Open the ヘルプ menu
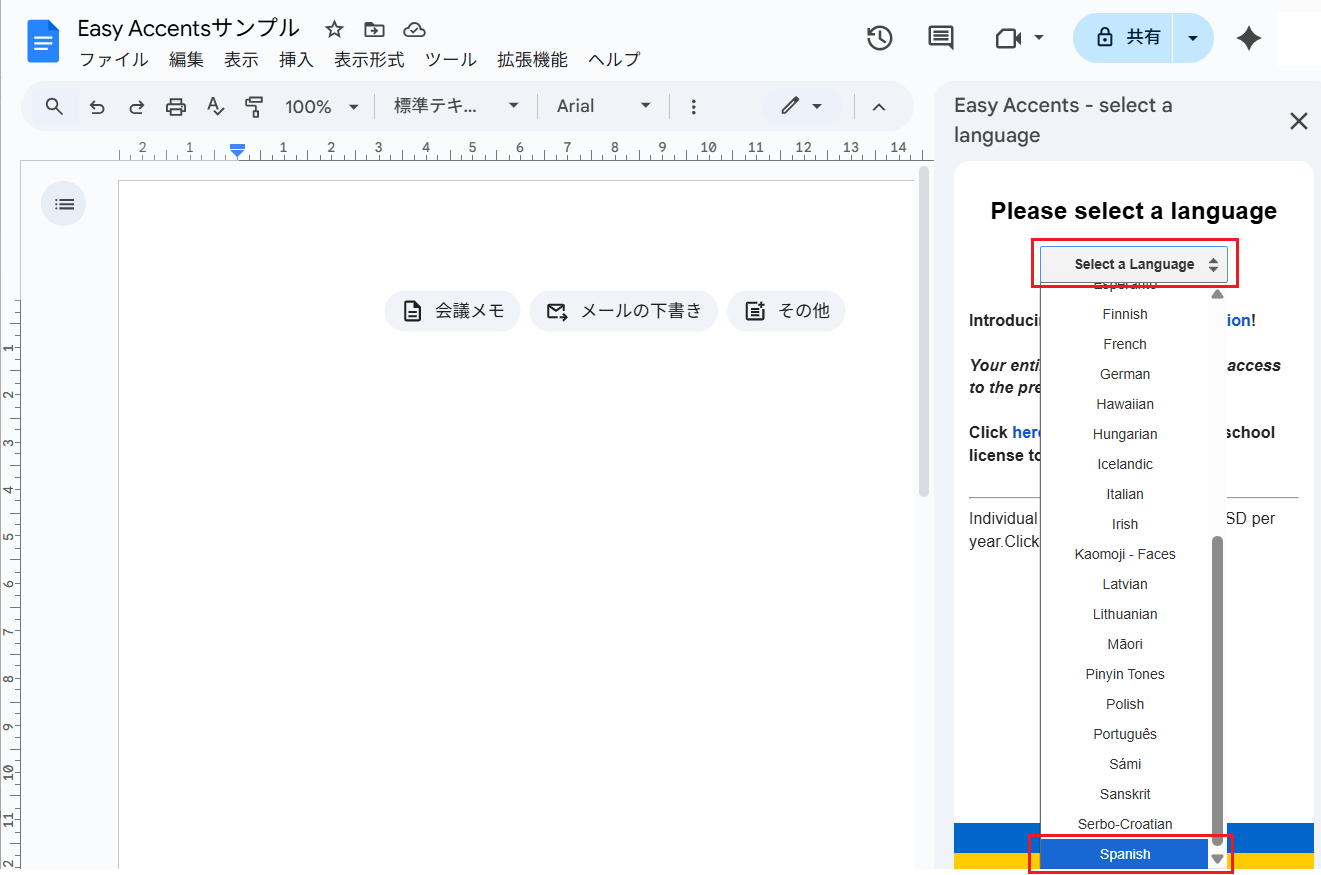 tap(613, 60)
